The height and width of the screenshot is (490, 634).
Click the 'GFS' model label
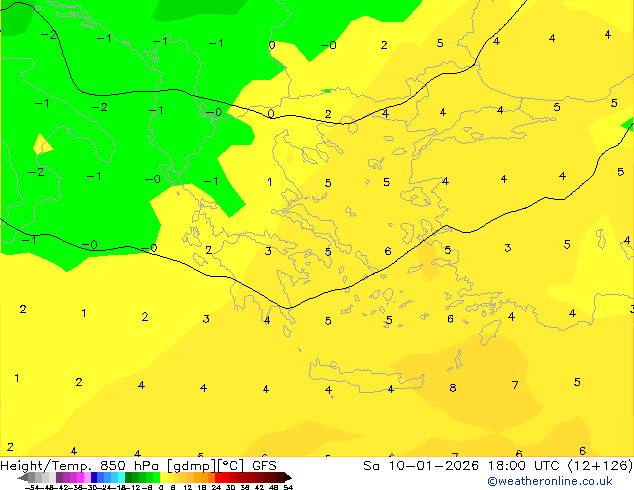click(x=264, y=466)
